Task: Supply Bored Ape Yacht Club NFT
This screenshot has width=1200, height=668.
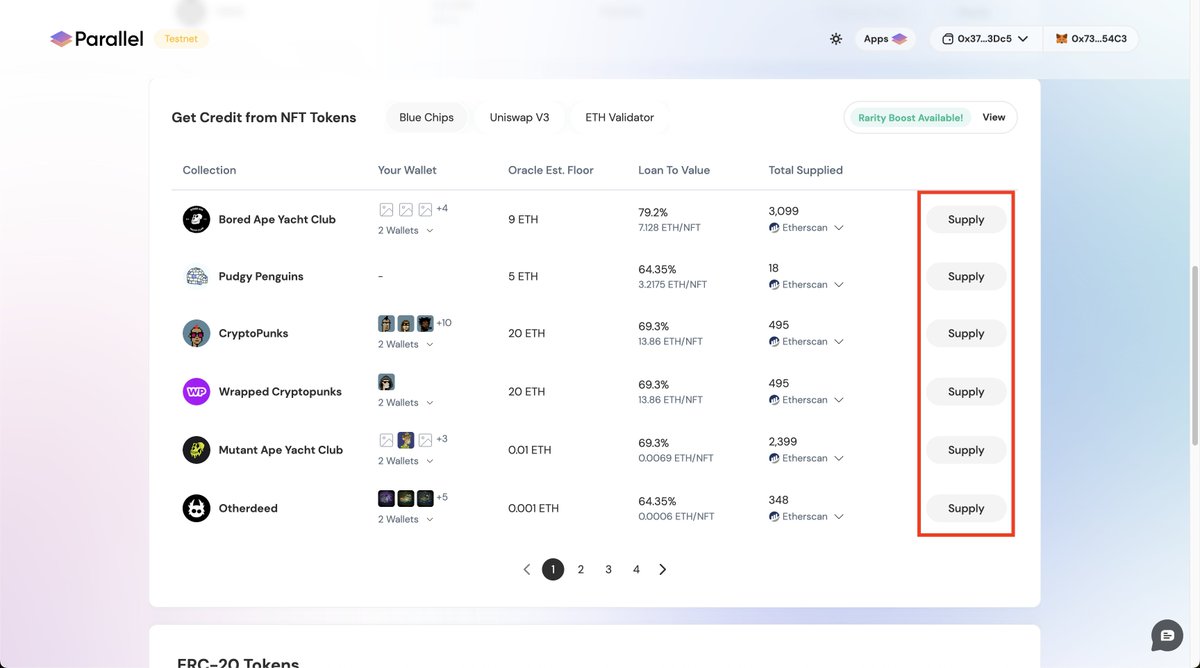Action: click(966, 219)
